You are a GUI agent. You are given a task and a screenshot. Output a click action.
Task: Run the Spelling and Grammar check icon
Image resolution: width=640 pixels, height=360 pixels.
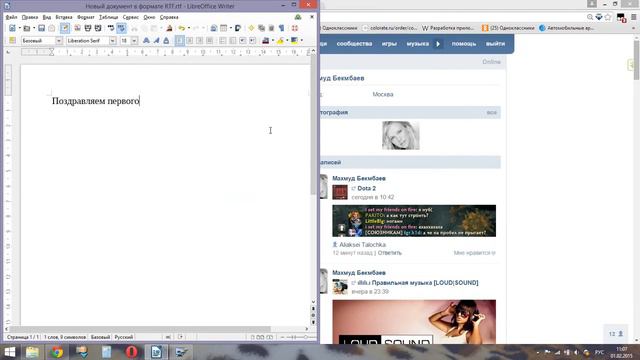[x=111, y=28]
